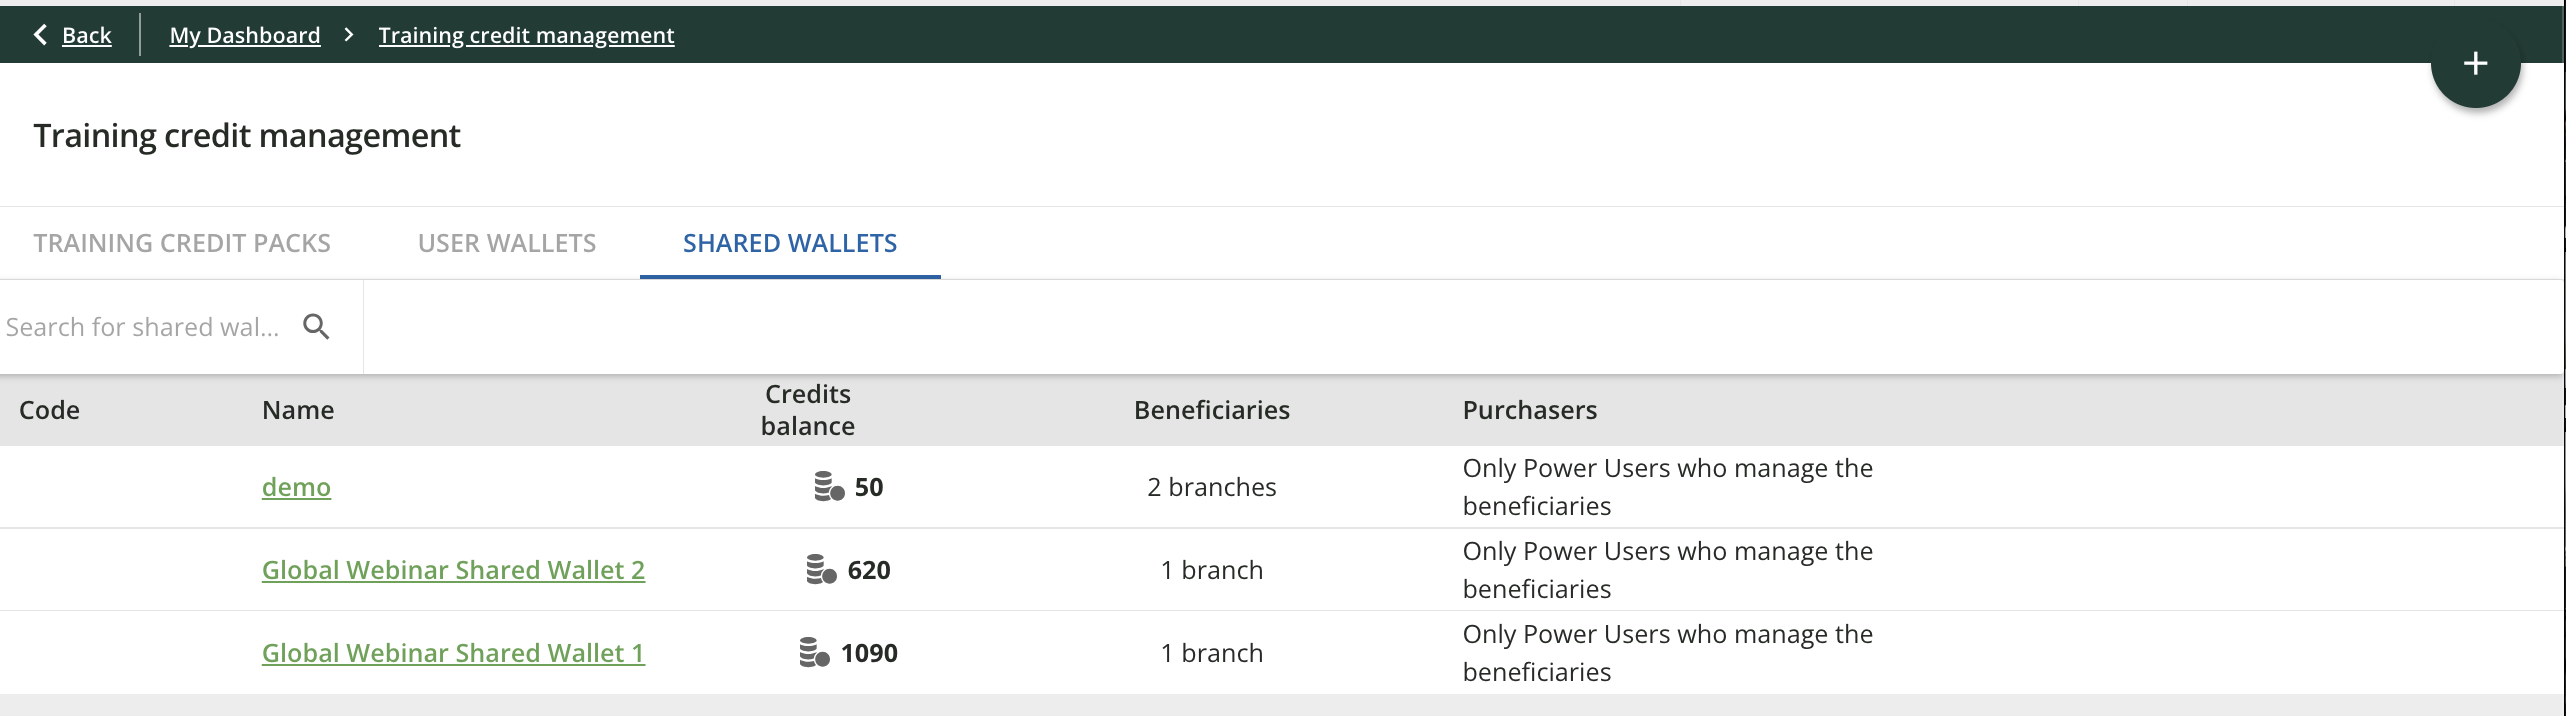Open My Dashboard breadcrumb link
Screen dimensions: 2566x716
(245, 35)
